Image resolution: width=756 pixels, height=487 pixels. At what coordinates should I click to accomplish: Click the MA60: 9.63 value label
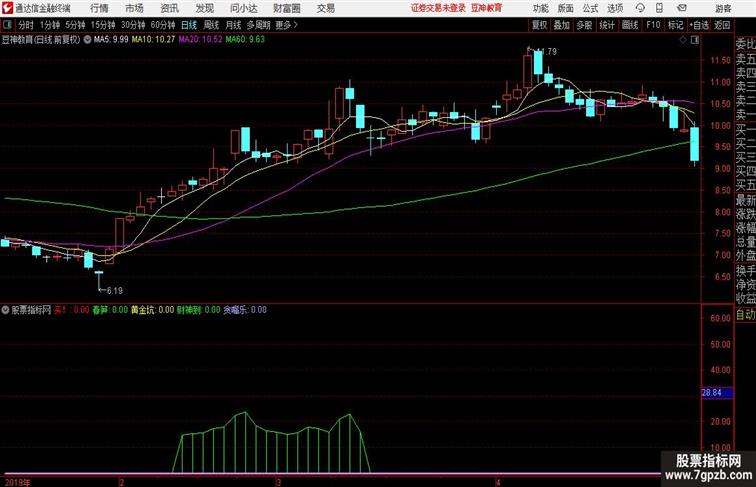click(x=245, y=40)
